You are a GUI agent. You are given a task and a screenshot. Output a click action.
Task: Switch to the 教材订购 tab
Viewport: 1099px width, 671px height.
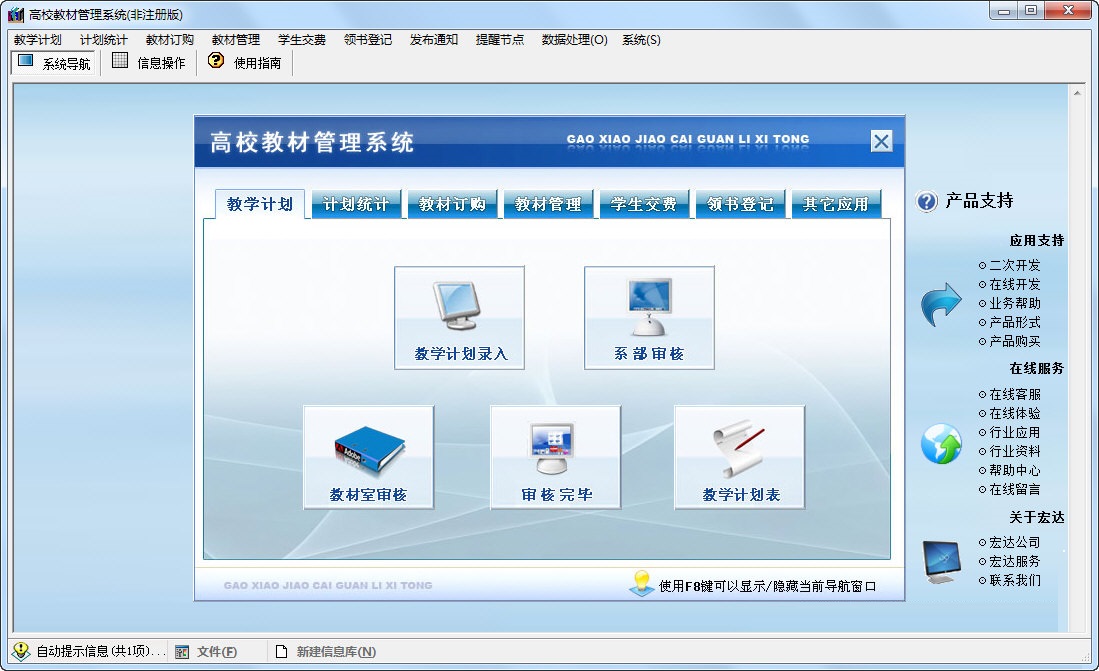coord(451,204)
